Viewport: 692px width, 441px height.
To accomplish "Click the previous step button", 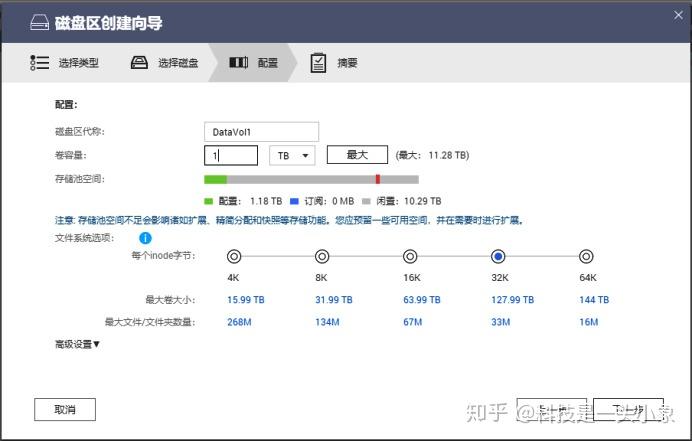I will (x=552, y=410).
